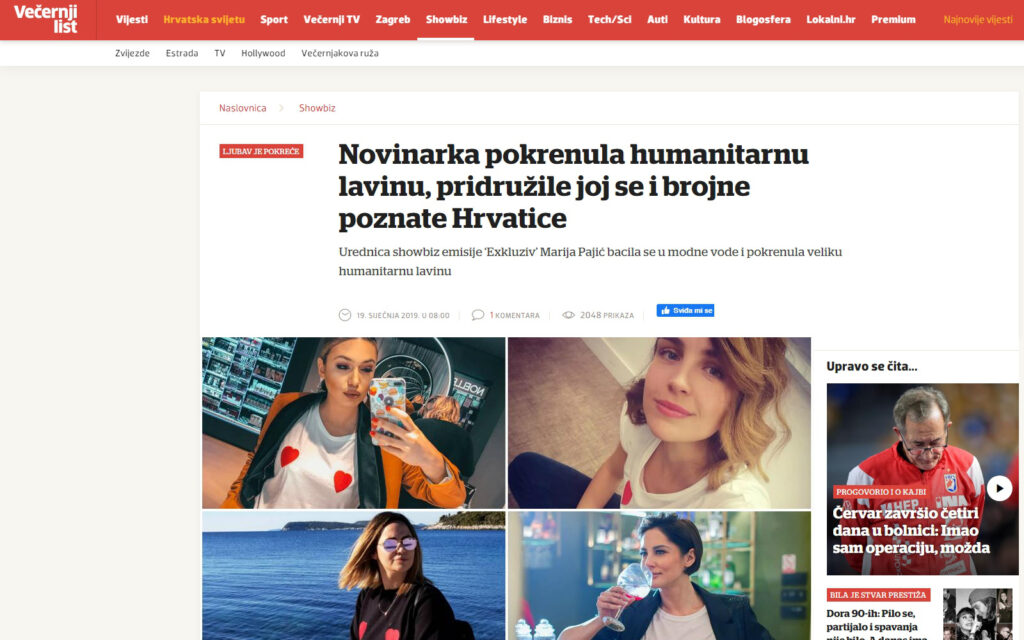Open the 'Dora 90-ih' article thumbnail
Viewport: 1024px width, 640px height.
pos(977,614)
